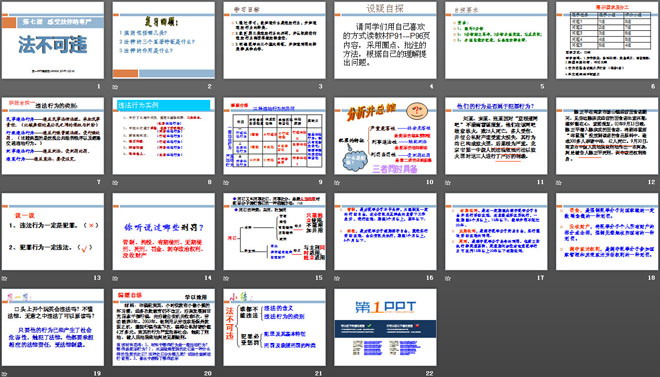Click the animation star icon below slide 8
Screen dimensions: 660x377
(x=115, y=183)
